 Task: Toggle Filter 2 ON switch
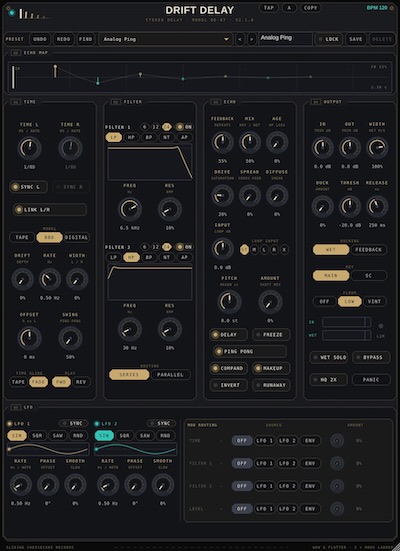point(184,247)
